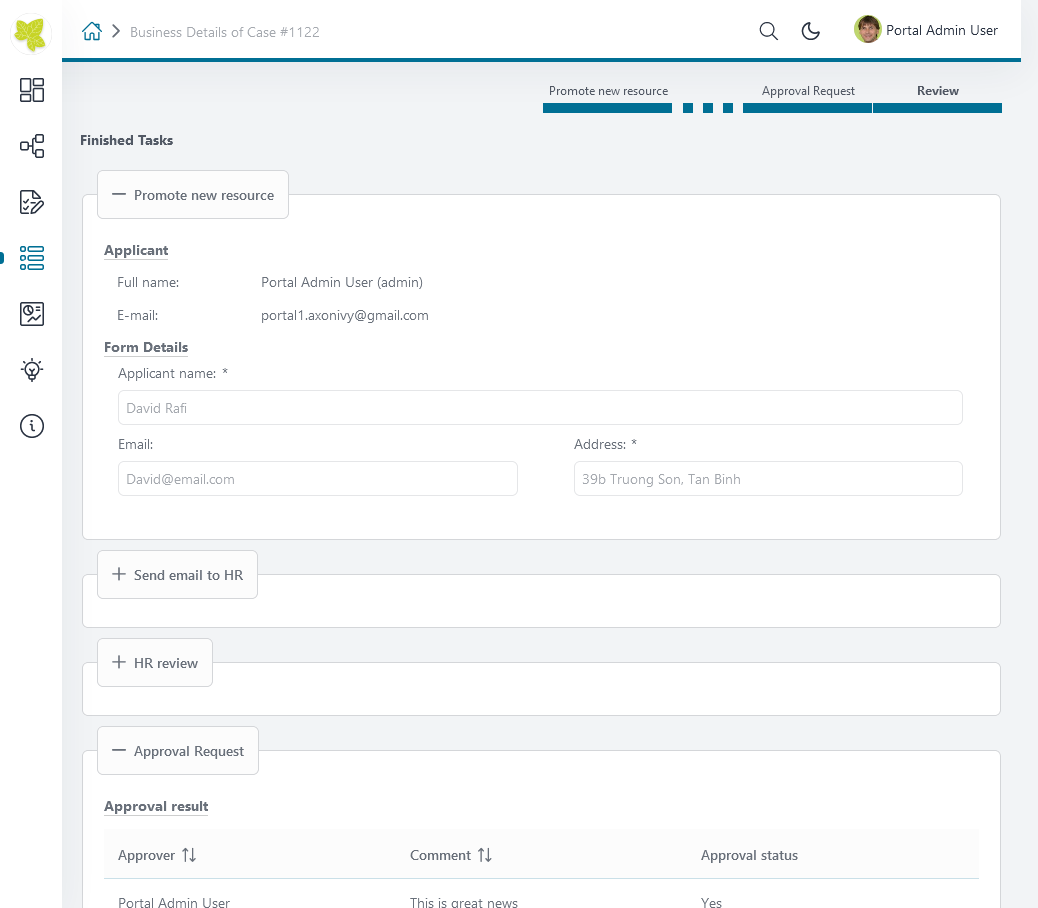Click the Applicant name field David Rafi
Screen dimensions: 1038x908
(540, 408)
